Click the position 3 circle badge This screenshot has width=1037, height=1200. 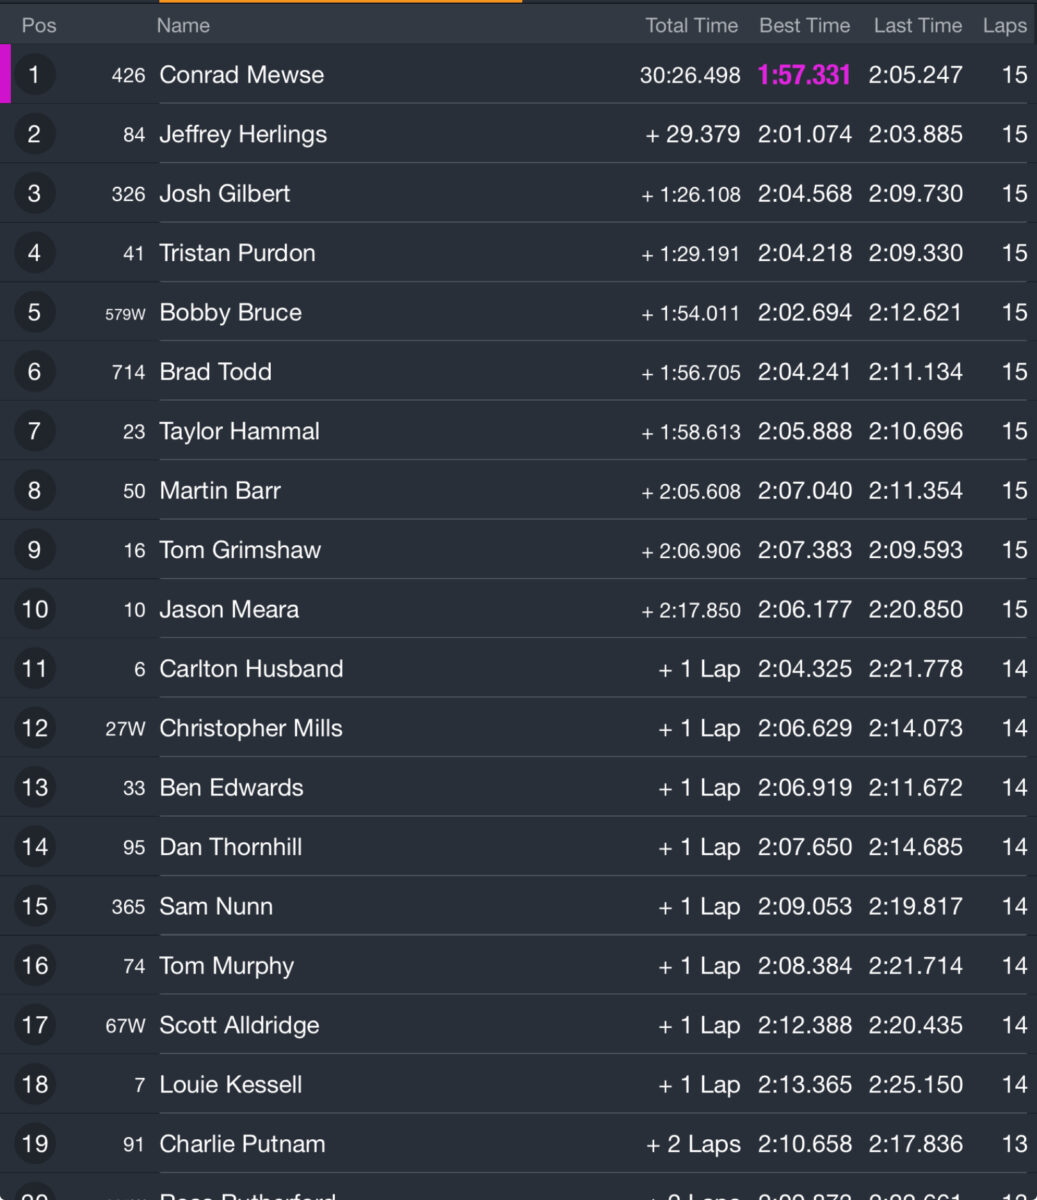click(x=34, y=193)
